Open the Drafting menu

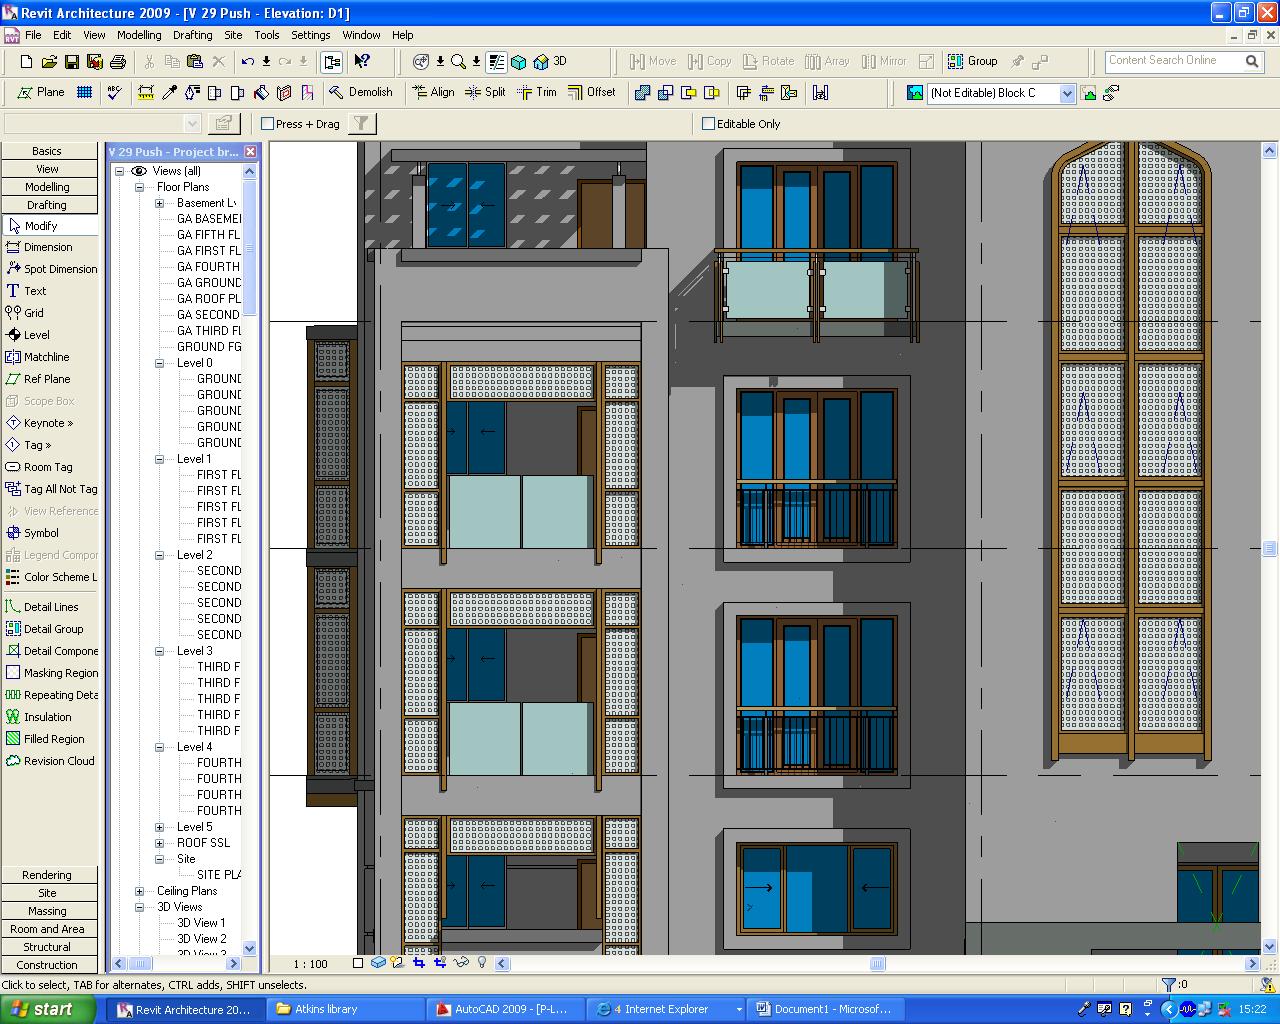click(192, 35)
